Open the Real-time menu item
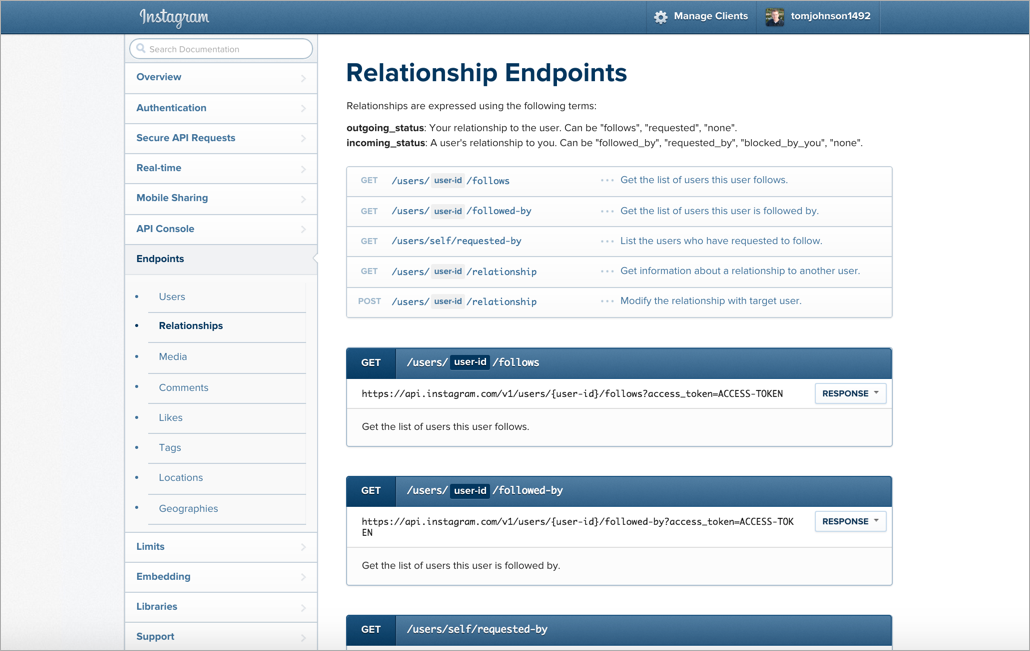Image resolution: width=1030 pixels, height=651 pixels. (159, 168)
